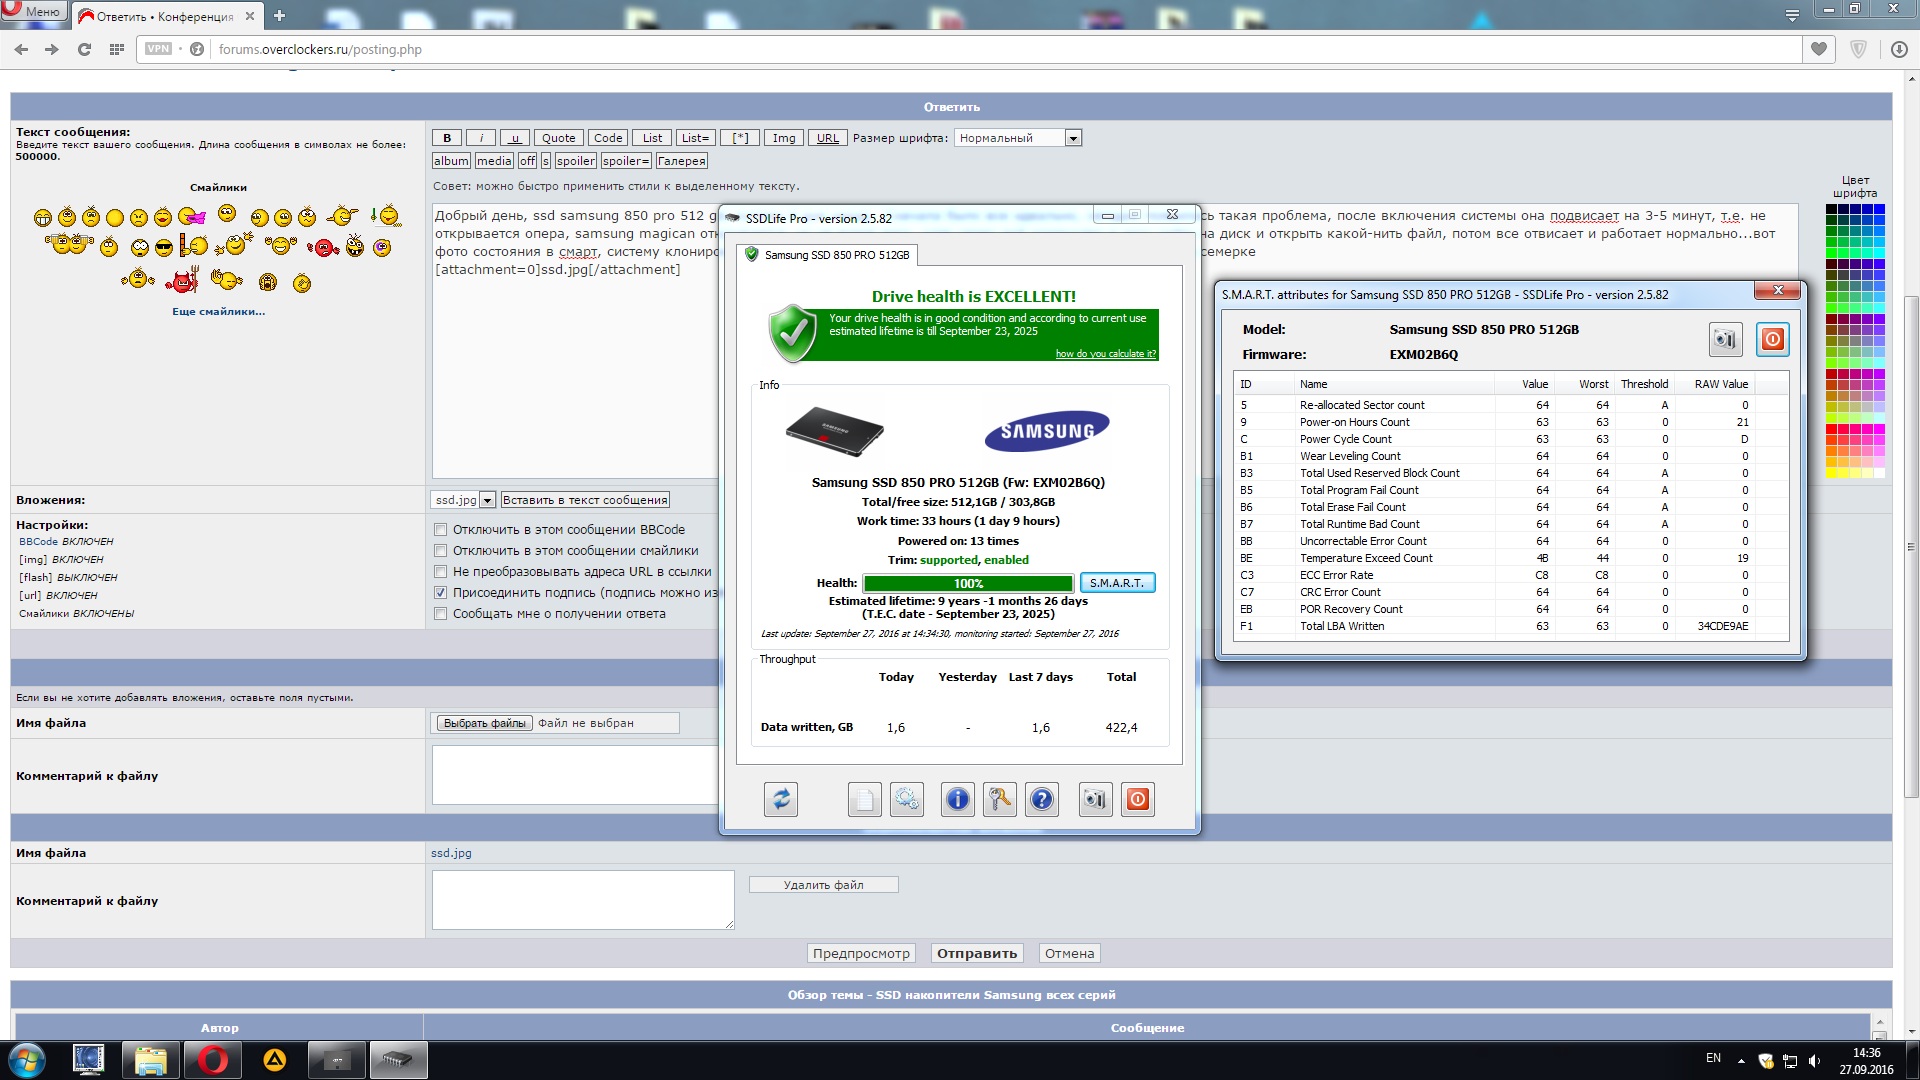This screenshot has width=1920, height=1080.
Task: Enable 'Отключить в этом сообщении BBCode' checkbox
Action: point(440,530)
